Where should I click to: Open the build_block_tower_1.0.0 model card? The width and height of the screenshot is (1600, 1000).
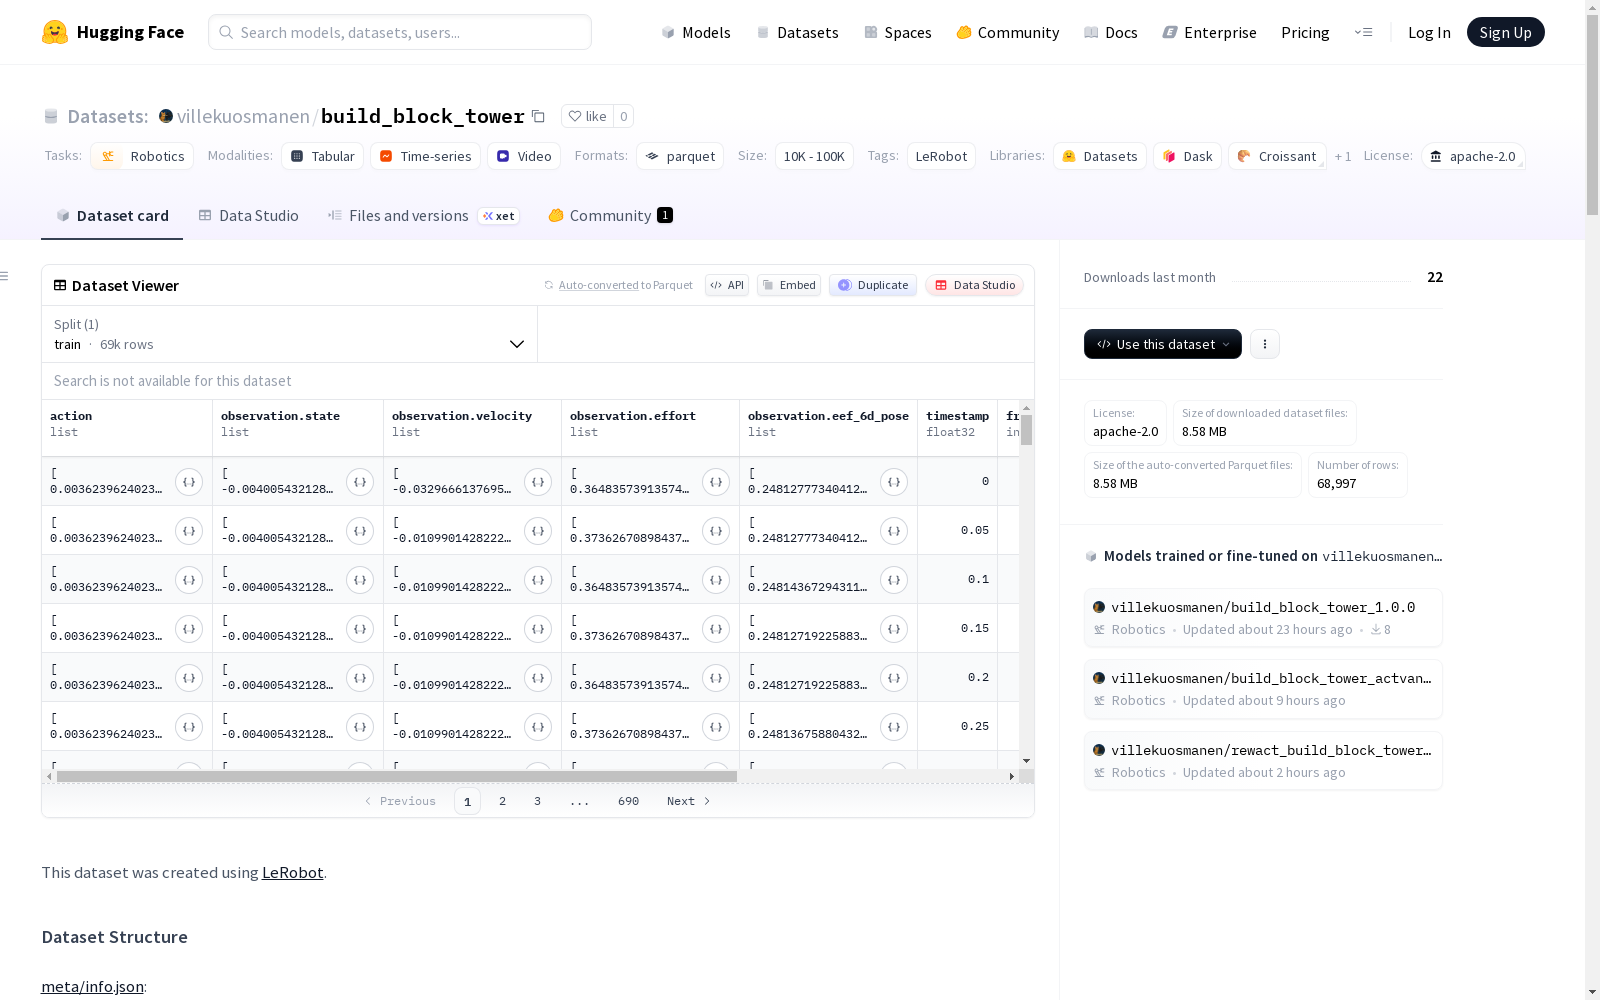click(x=1263, y=618)
